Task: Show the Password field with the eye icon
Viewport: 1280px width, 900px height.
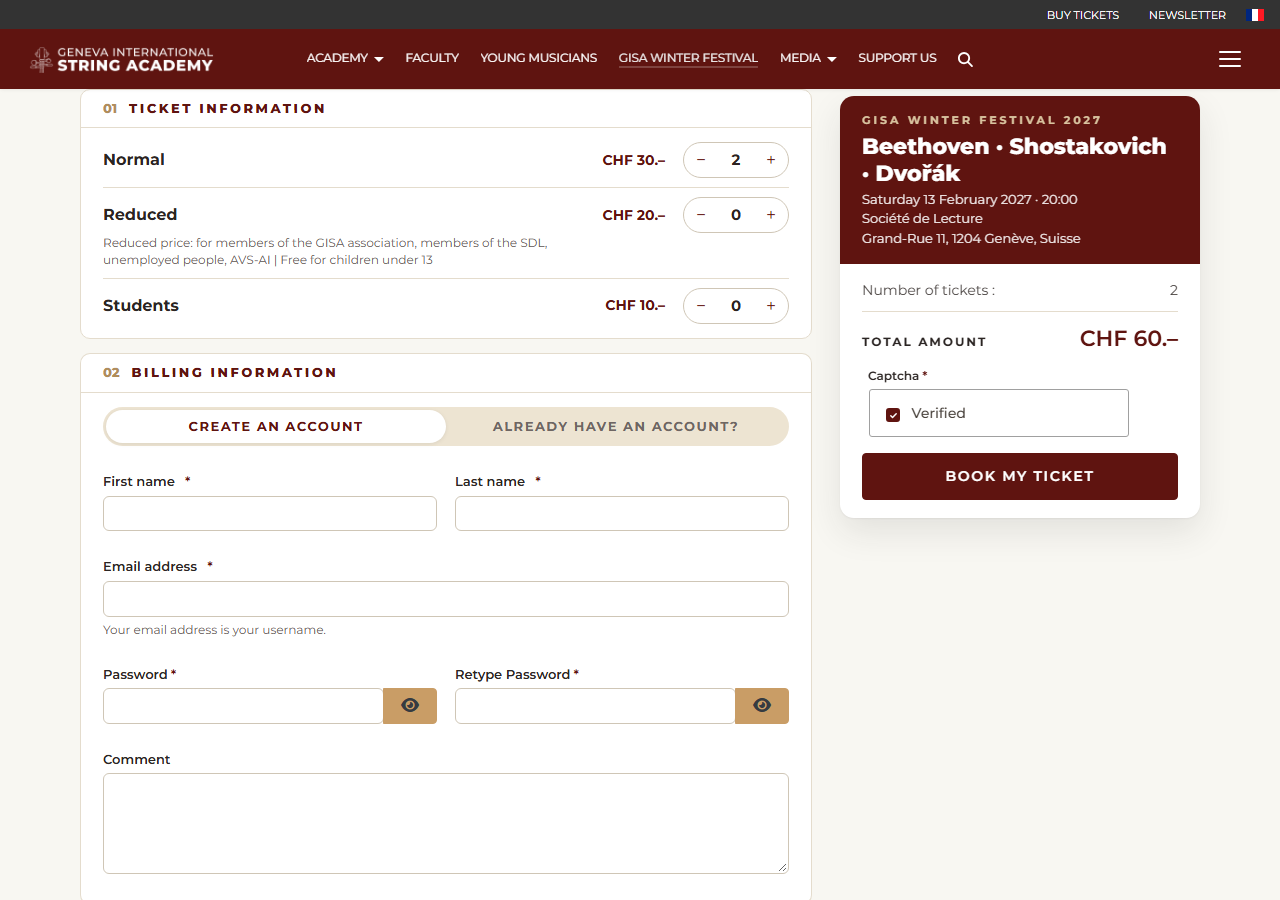Action: tap(410, 706)
